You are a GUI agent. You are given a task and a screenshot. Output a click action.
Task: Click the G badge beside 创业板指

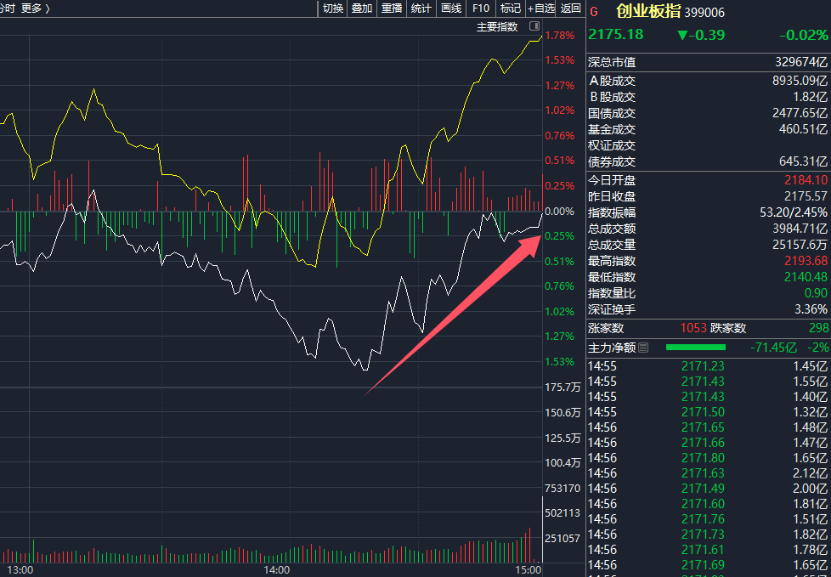tap(594, 12)
